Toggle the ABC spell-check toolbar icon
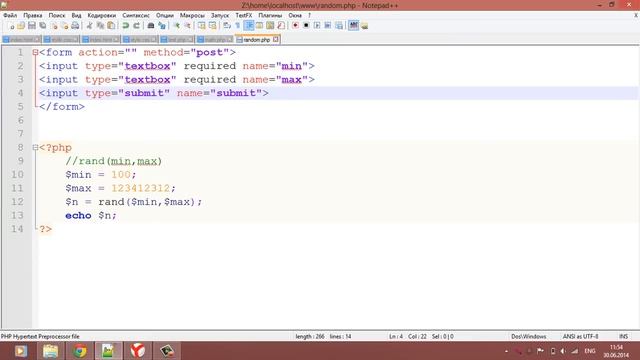Screen dimensions: 640x360 (x=353, y=26)
